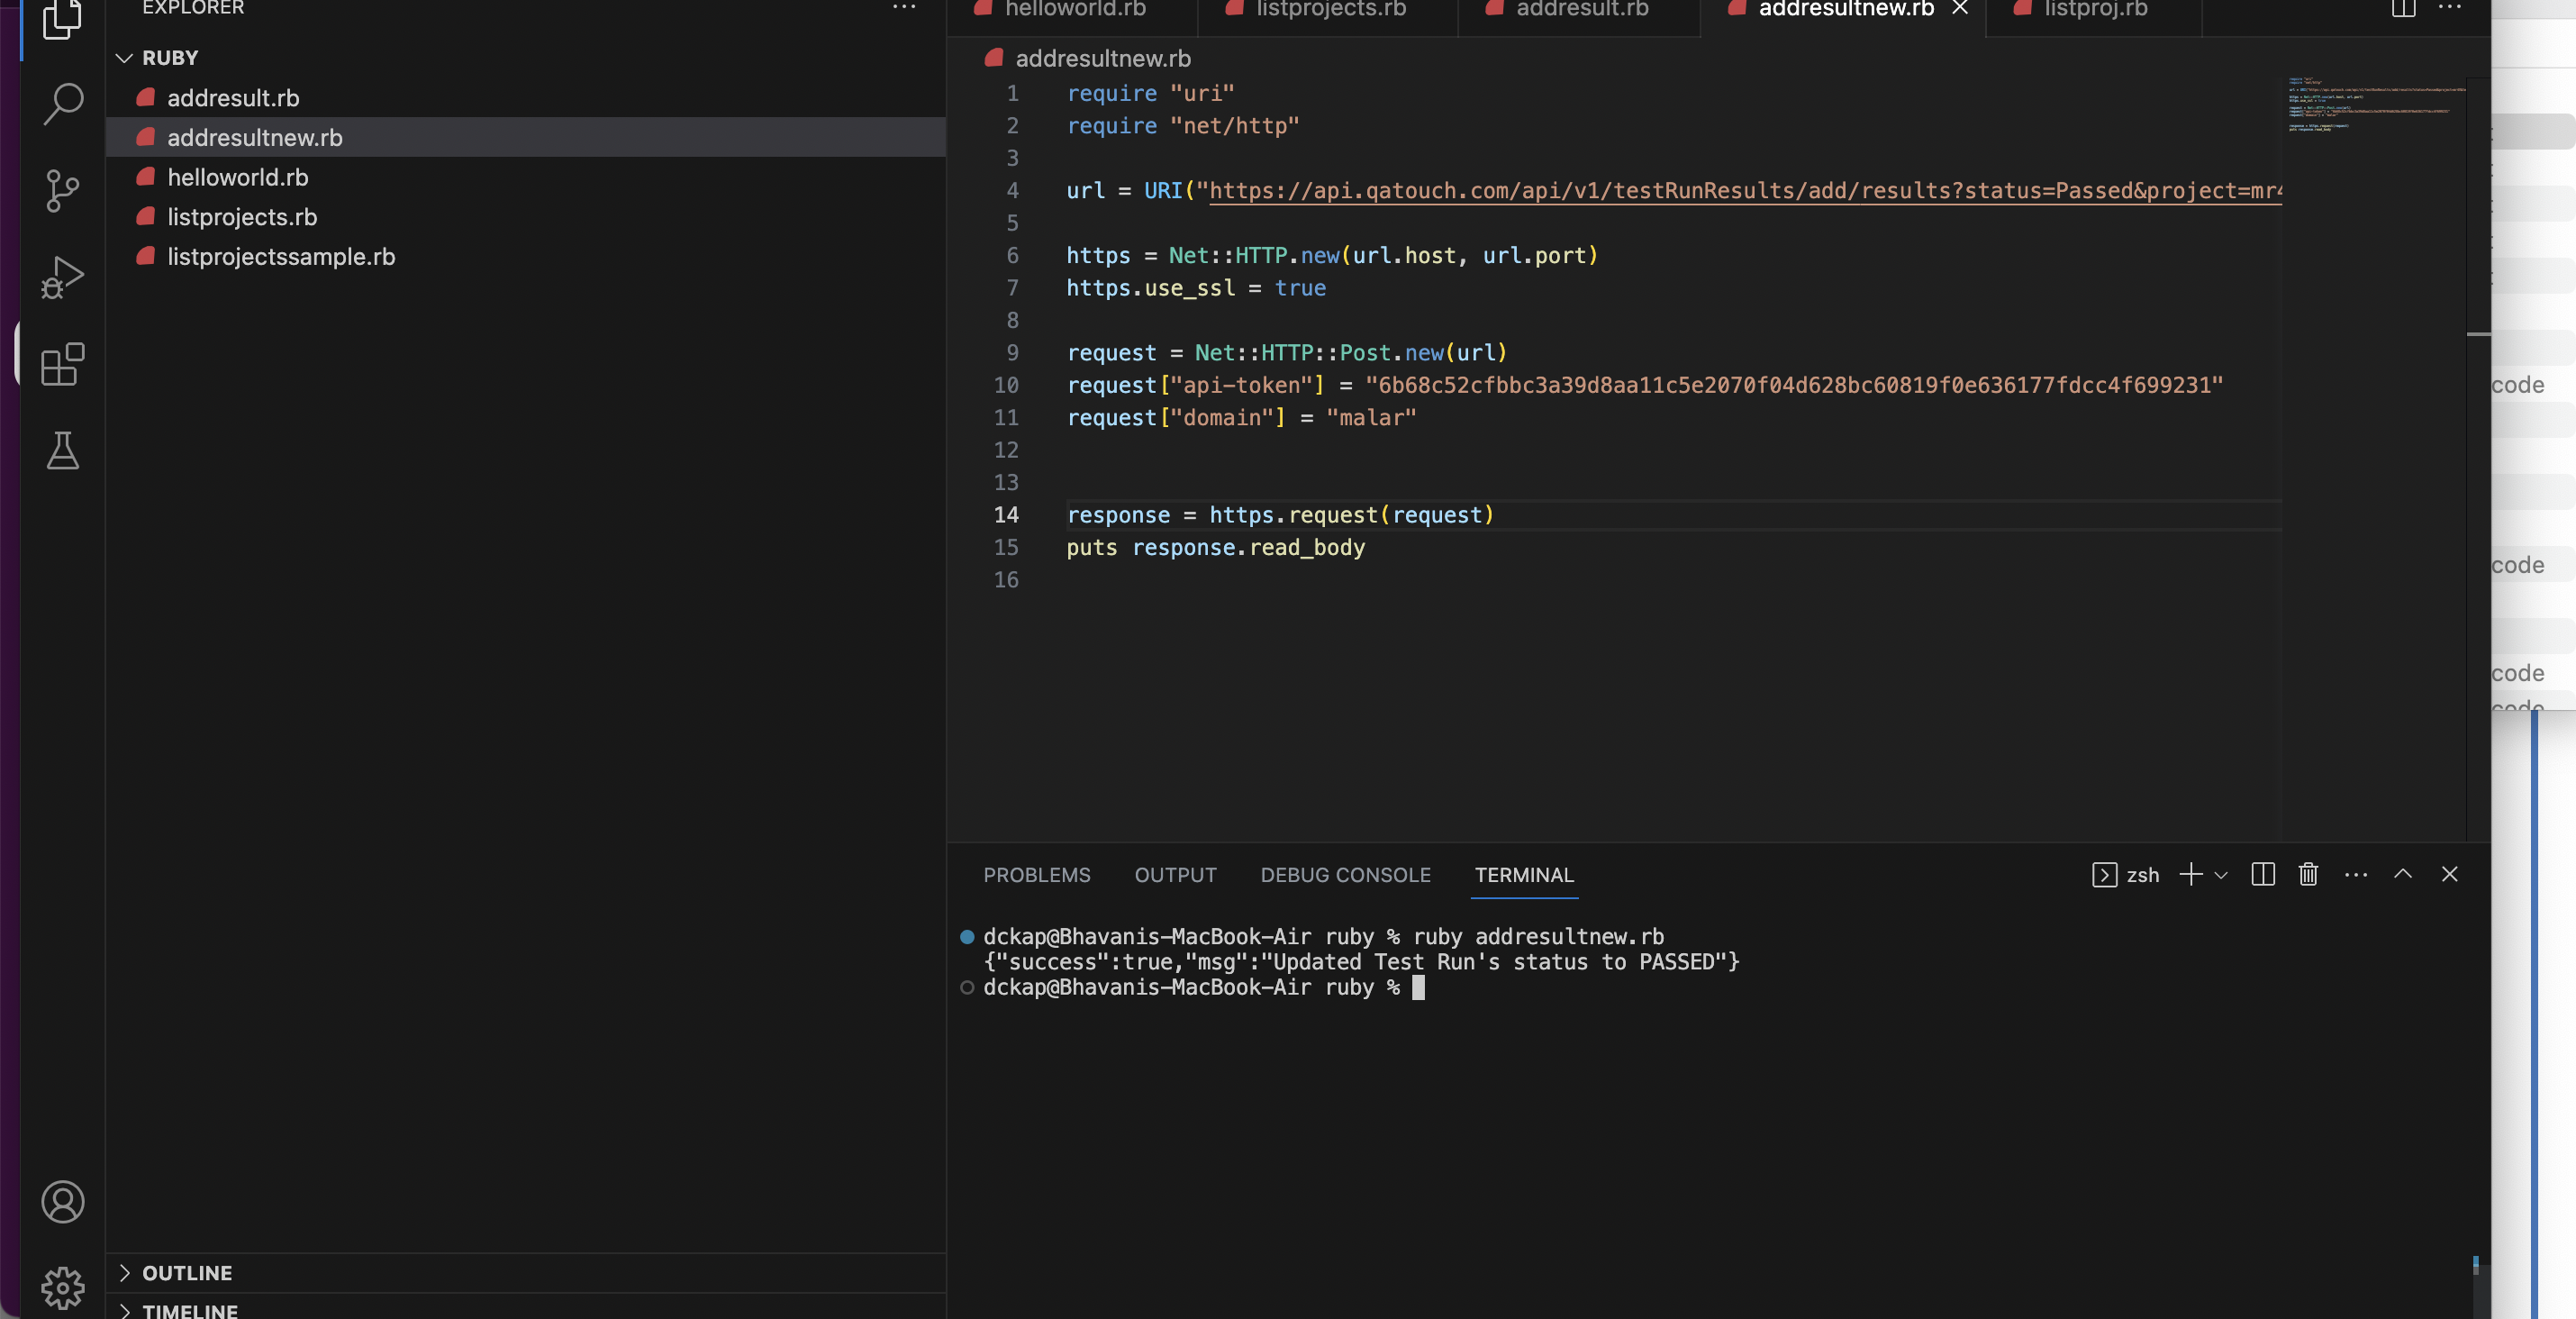2576x1319 pixels.
Task: Open the launch profile dropdown arrow
Action: pyautogui.click(x=2221, y=875)
